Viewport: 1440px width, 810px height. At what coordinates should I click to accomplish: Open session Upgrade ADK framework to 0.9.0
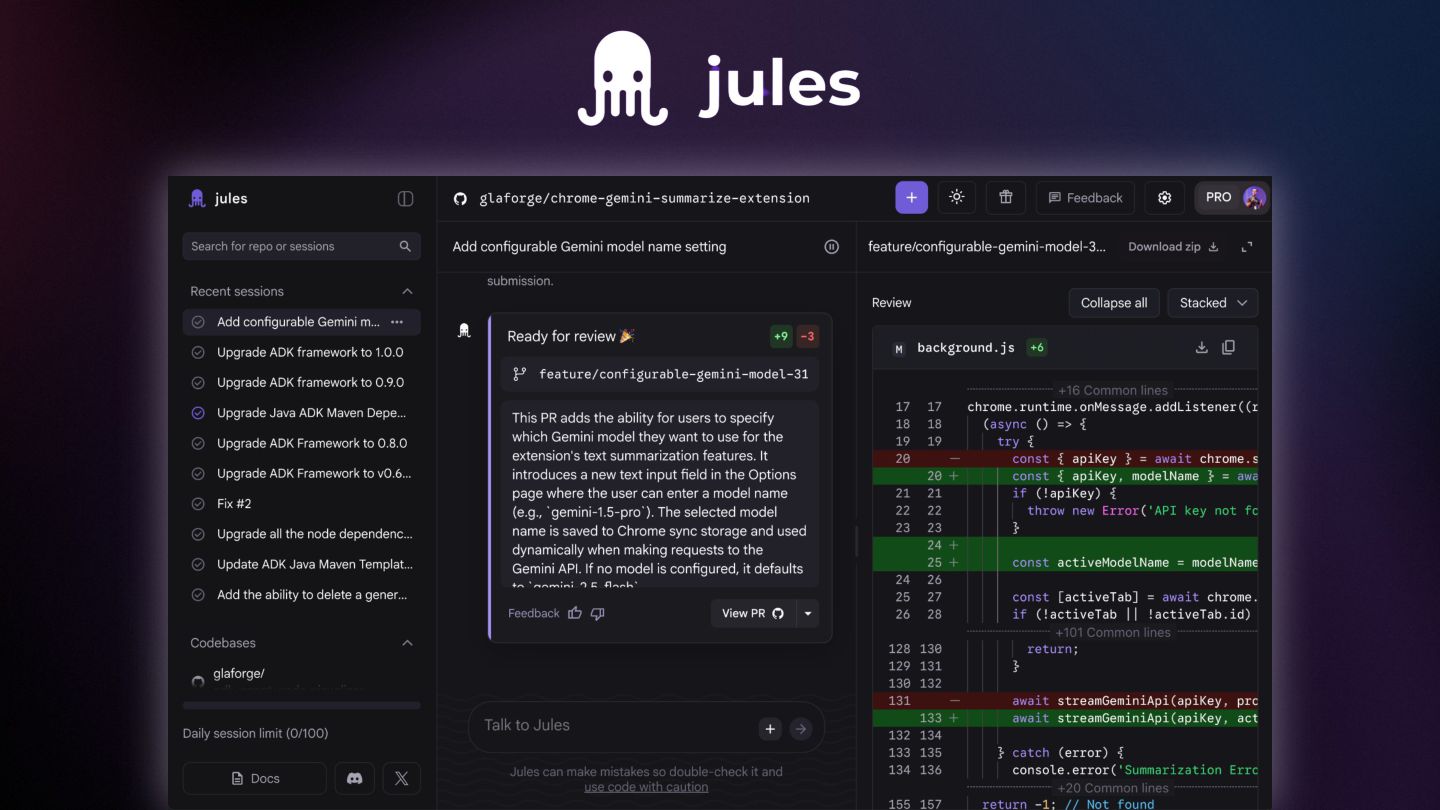[301, 382]
